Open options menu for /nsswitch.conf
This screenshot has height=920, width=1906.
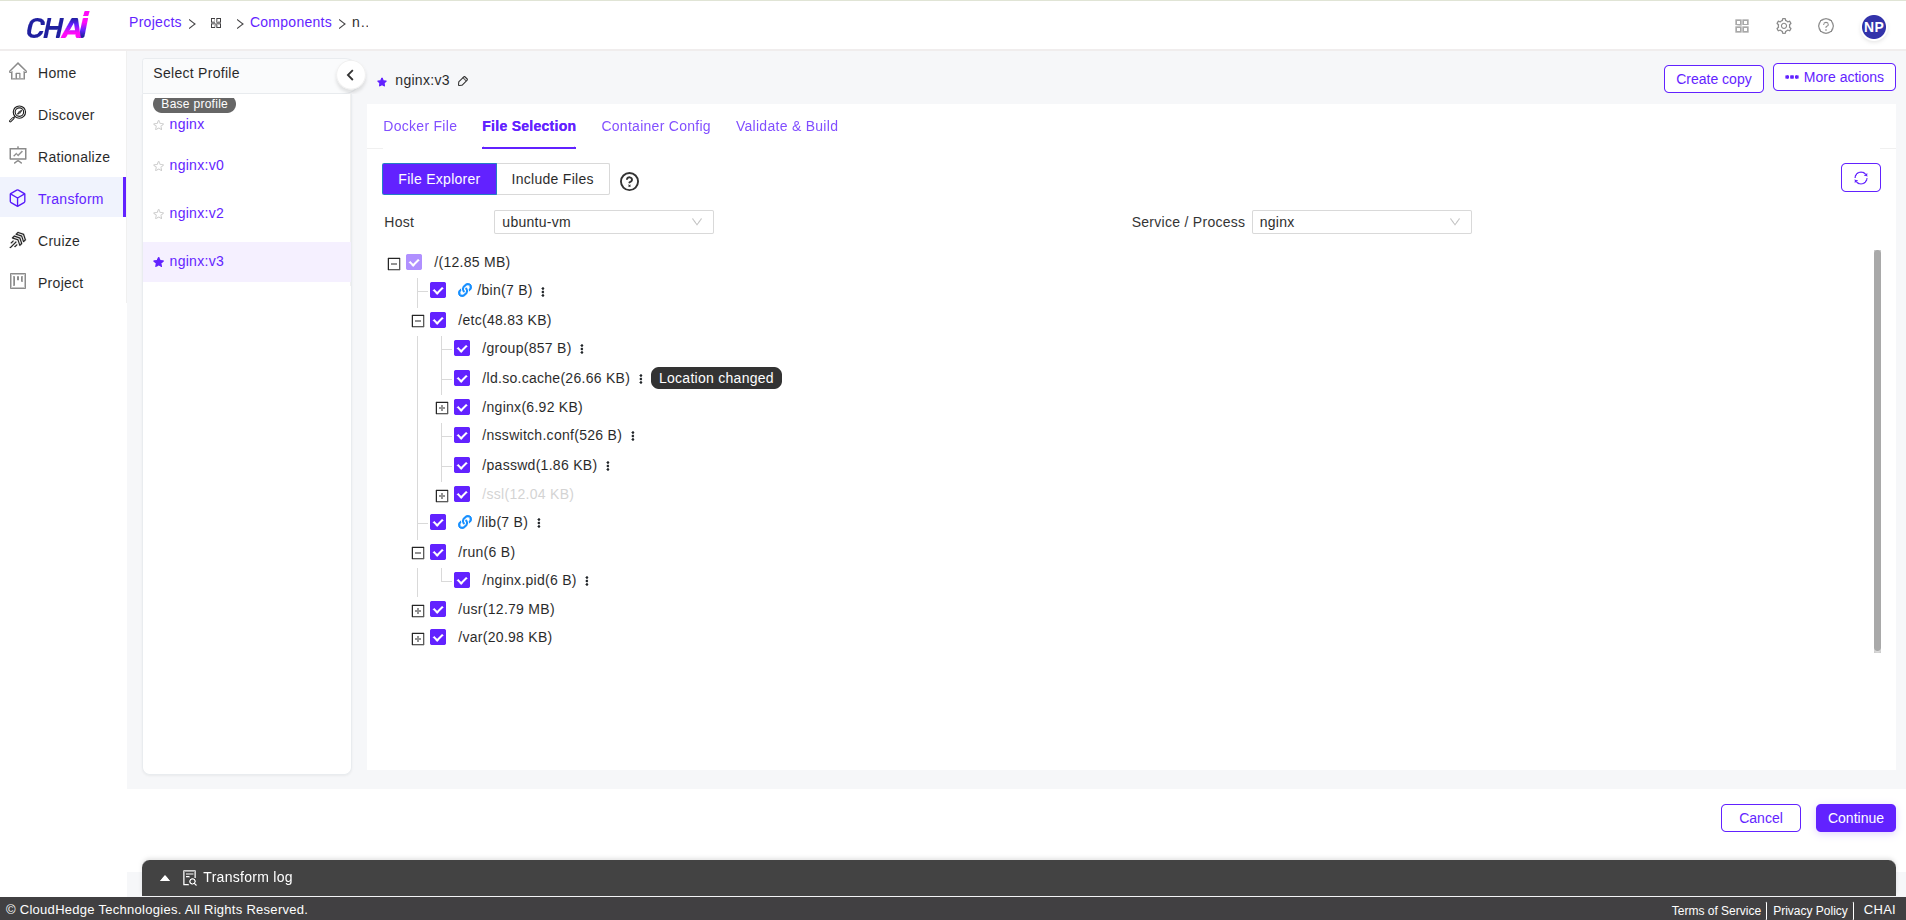click(633, 436)
